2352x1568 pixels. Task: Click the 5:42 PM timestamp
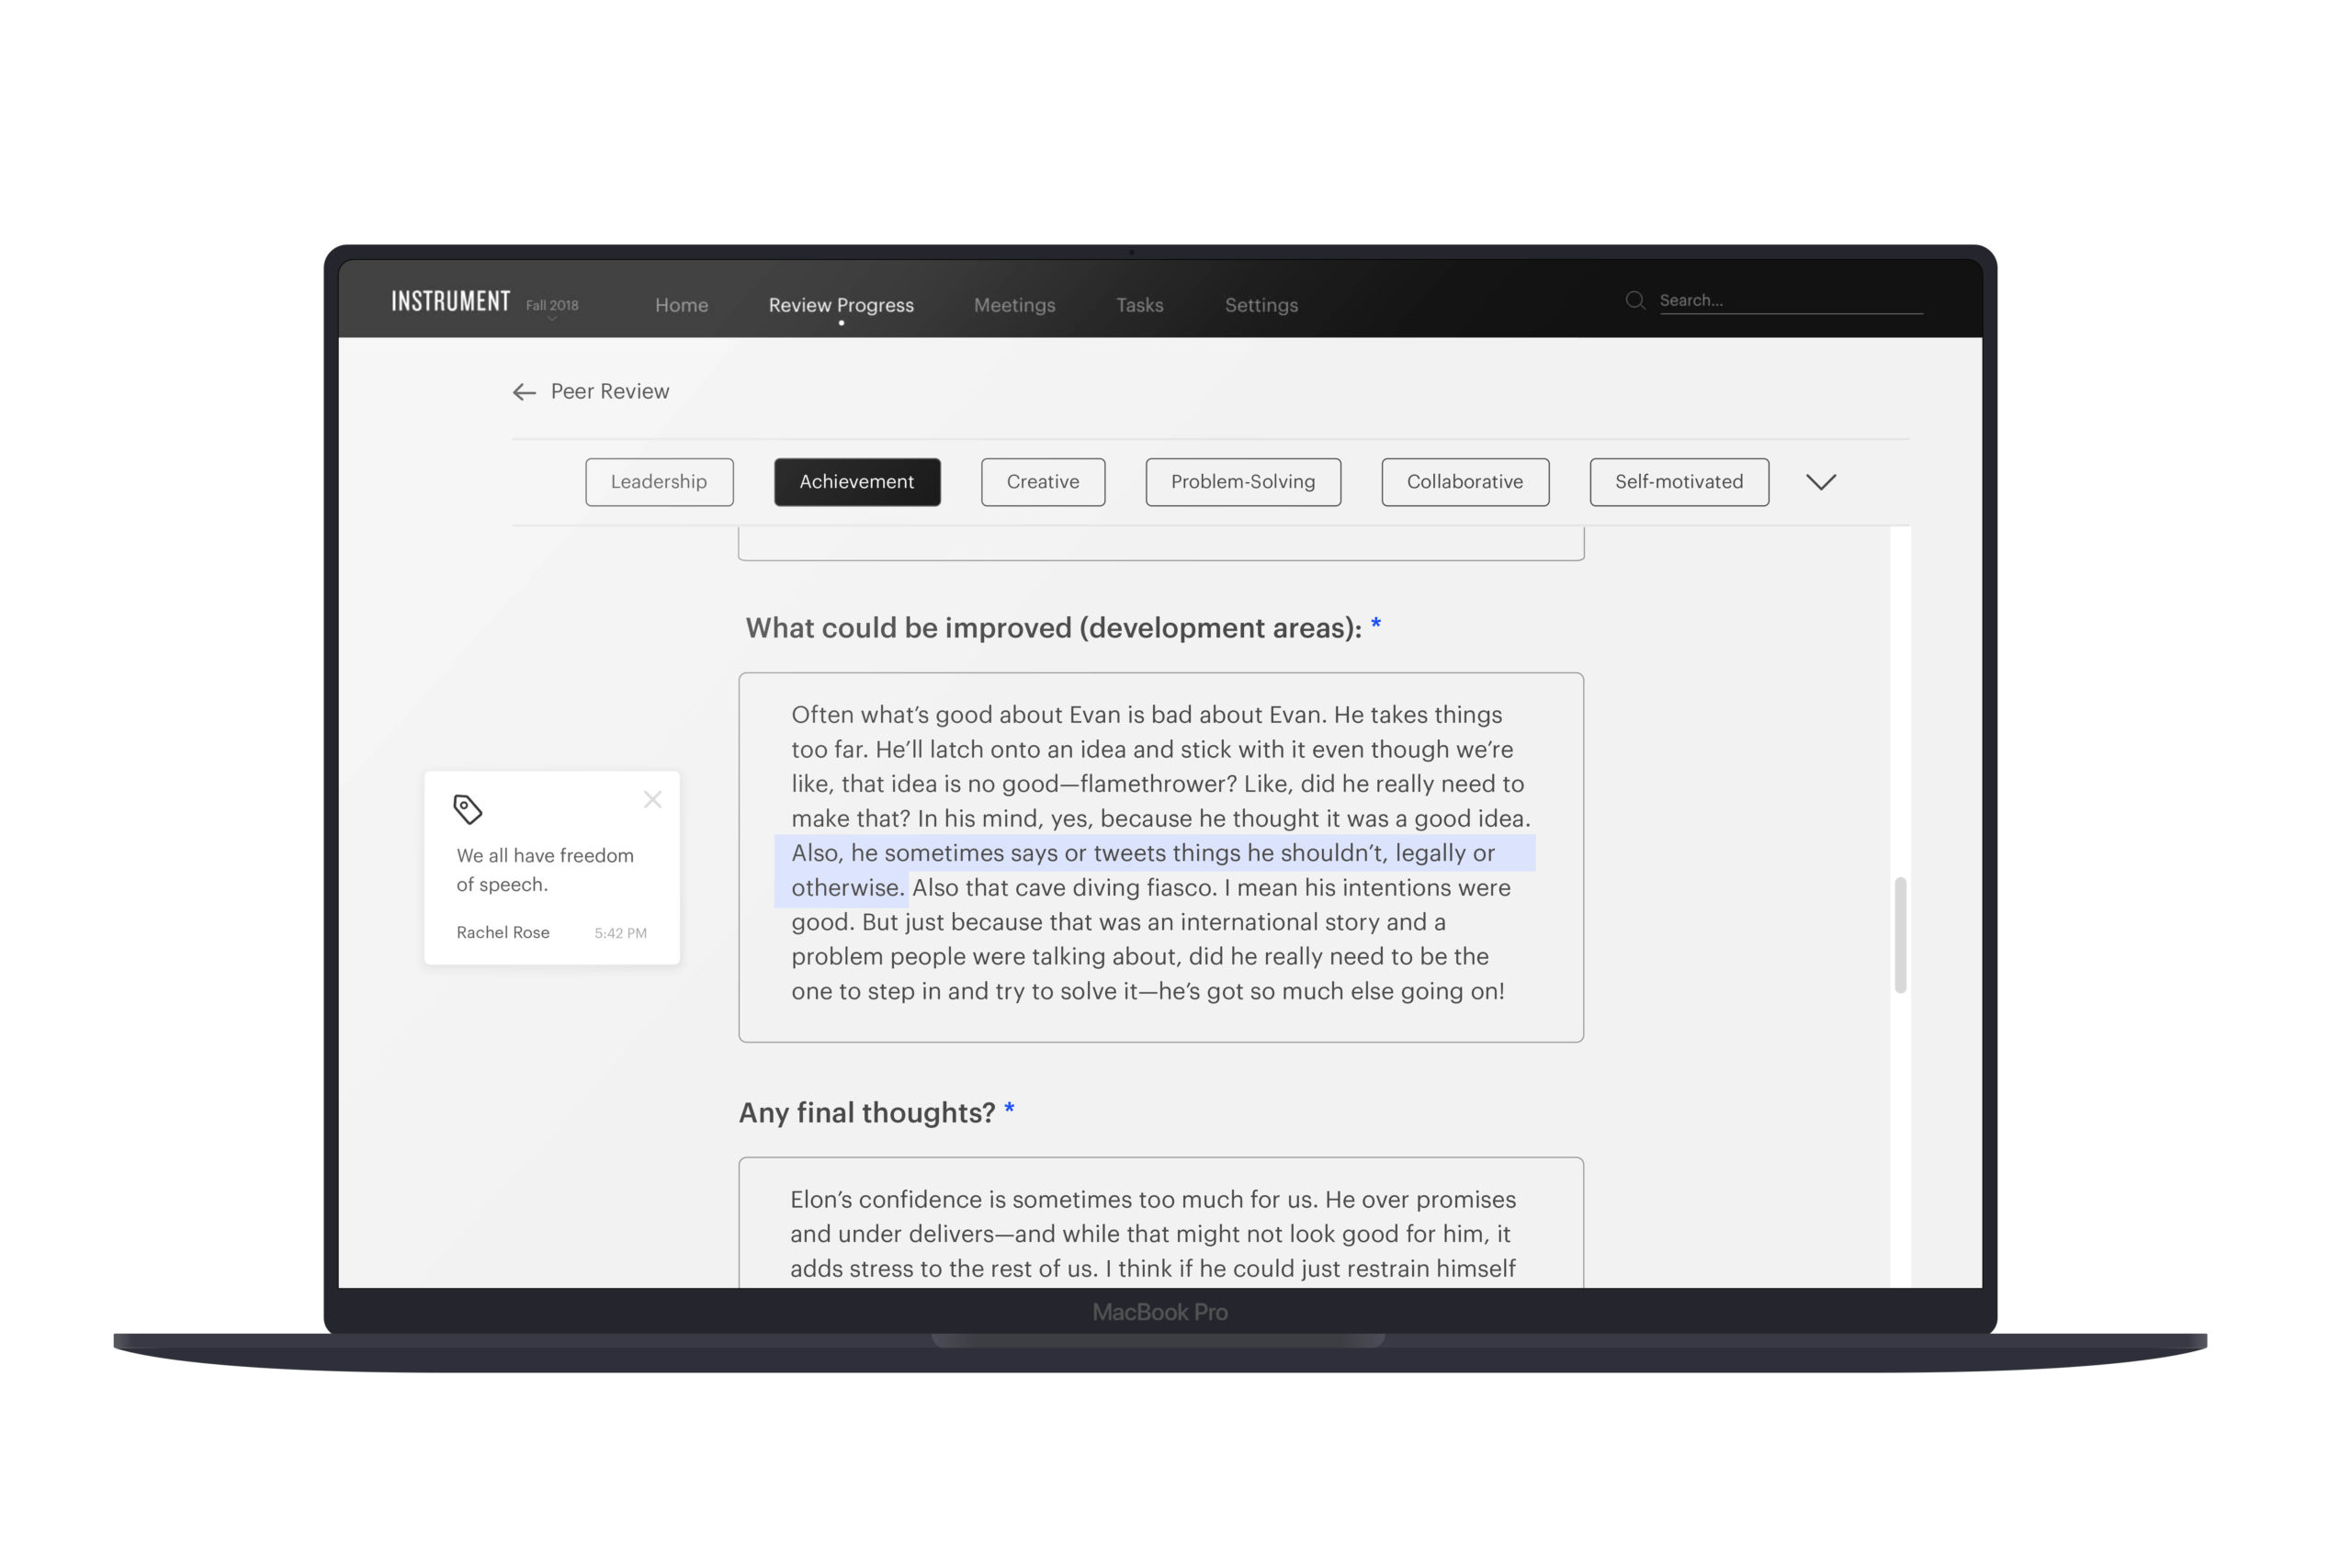[620, 933]
